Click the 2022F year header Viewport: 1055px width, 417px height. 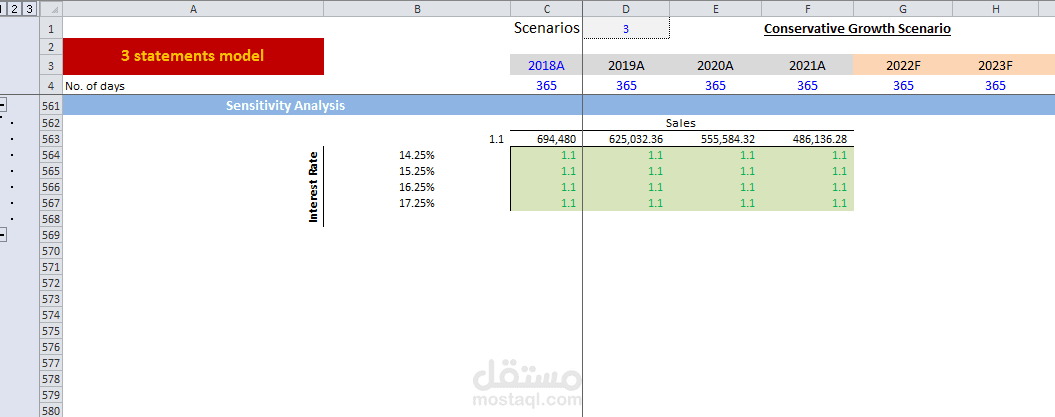(x=903, y=65)
